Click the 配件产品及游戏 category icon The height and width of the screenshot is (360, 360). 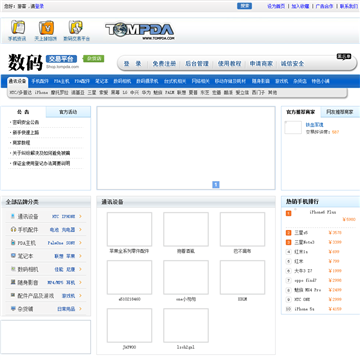pos(13,295)
